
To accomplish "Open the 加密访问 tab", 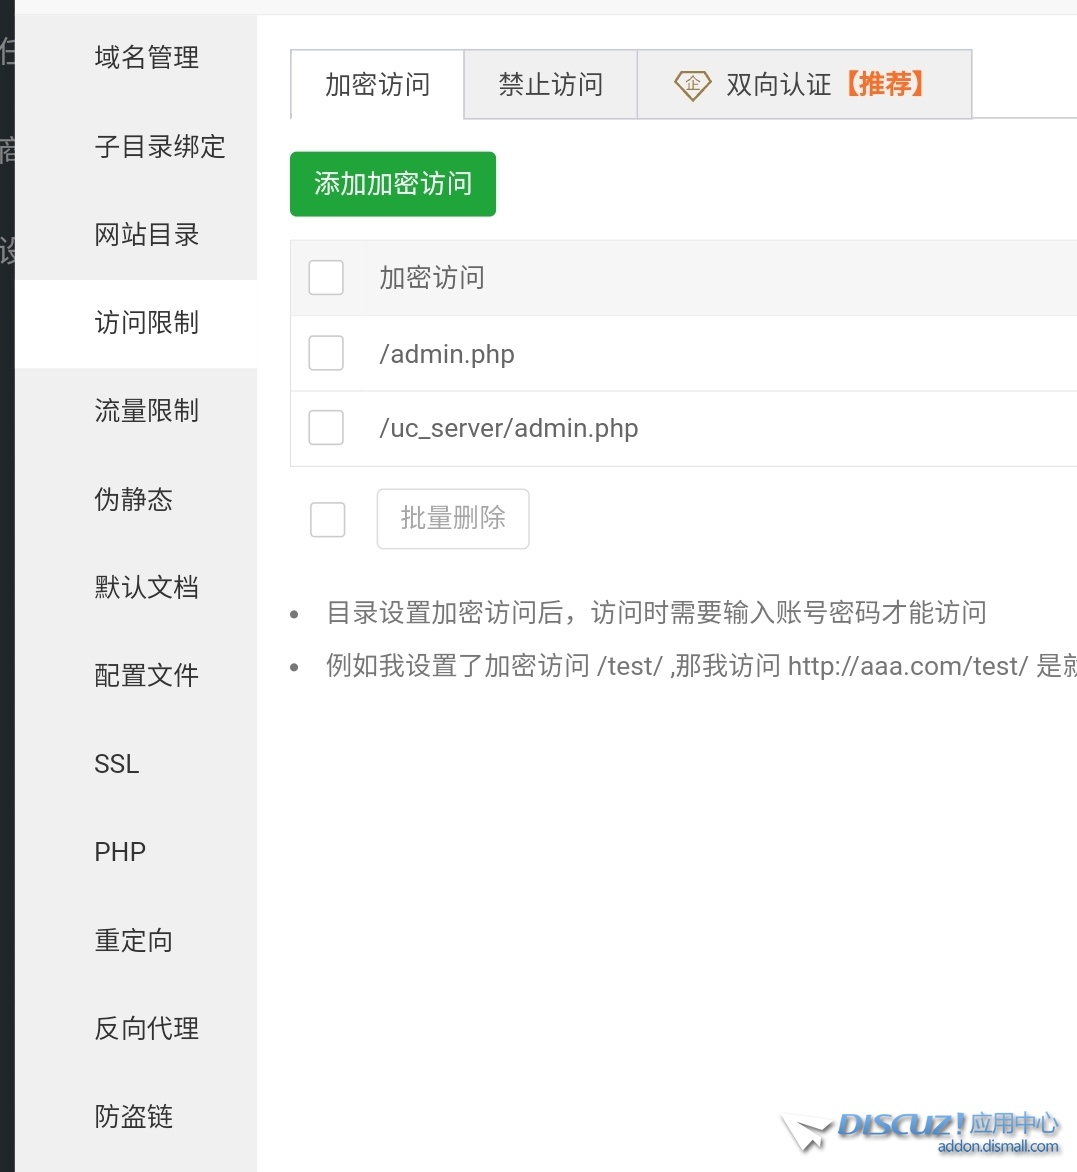I will [377, 85].
